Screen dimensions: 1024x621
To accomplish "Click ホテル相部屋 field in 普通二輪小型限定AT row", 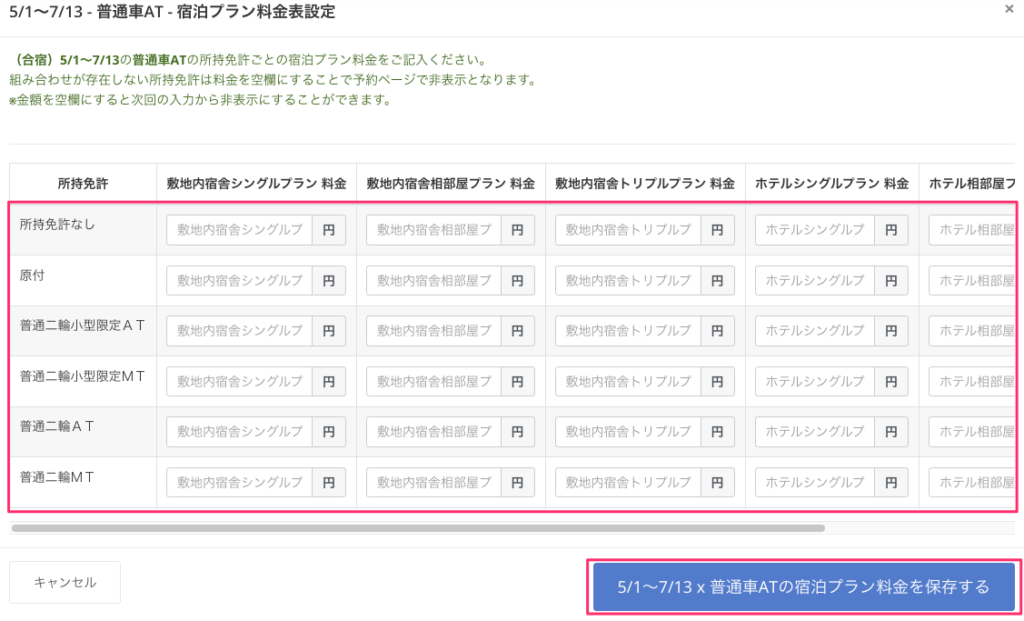I will point(971,331).
